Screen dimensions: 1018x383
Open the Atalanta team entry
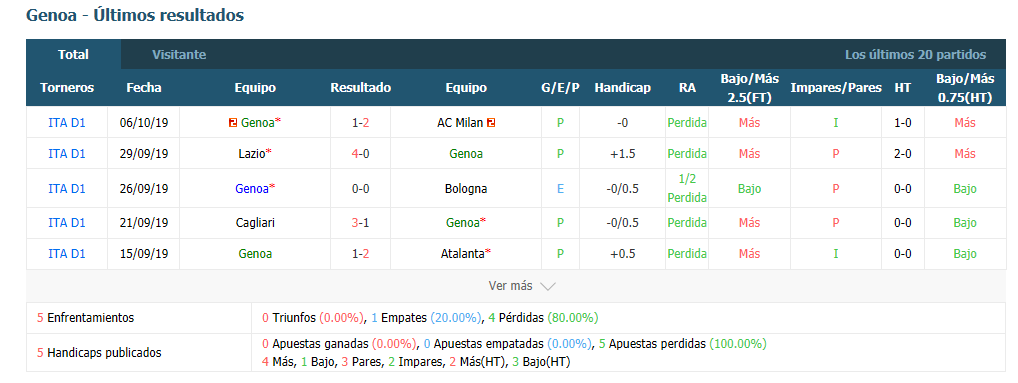(x=463, y=254)
